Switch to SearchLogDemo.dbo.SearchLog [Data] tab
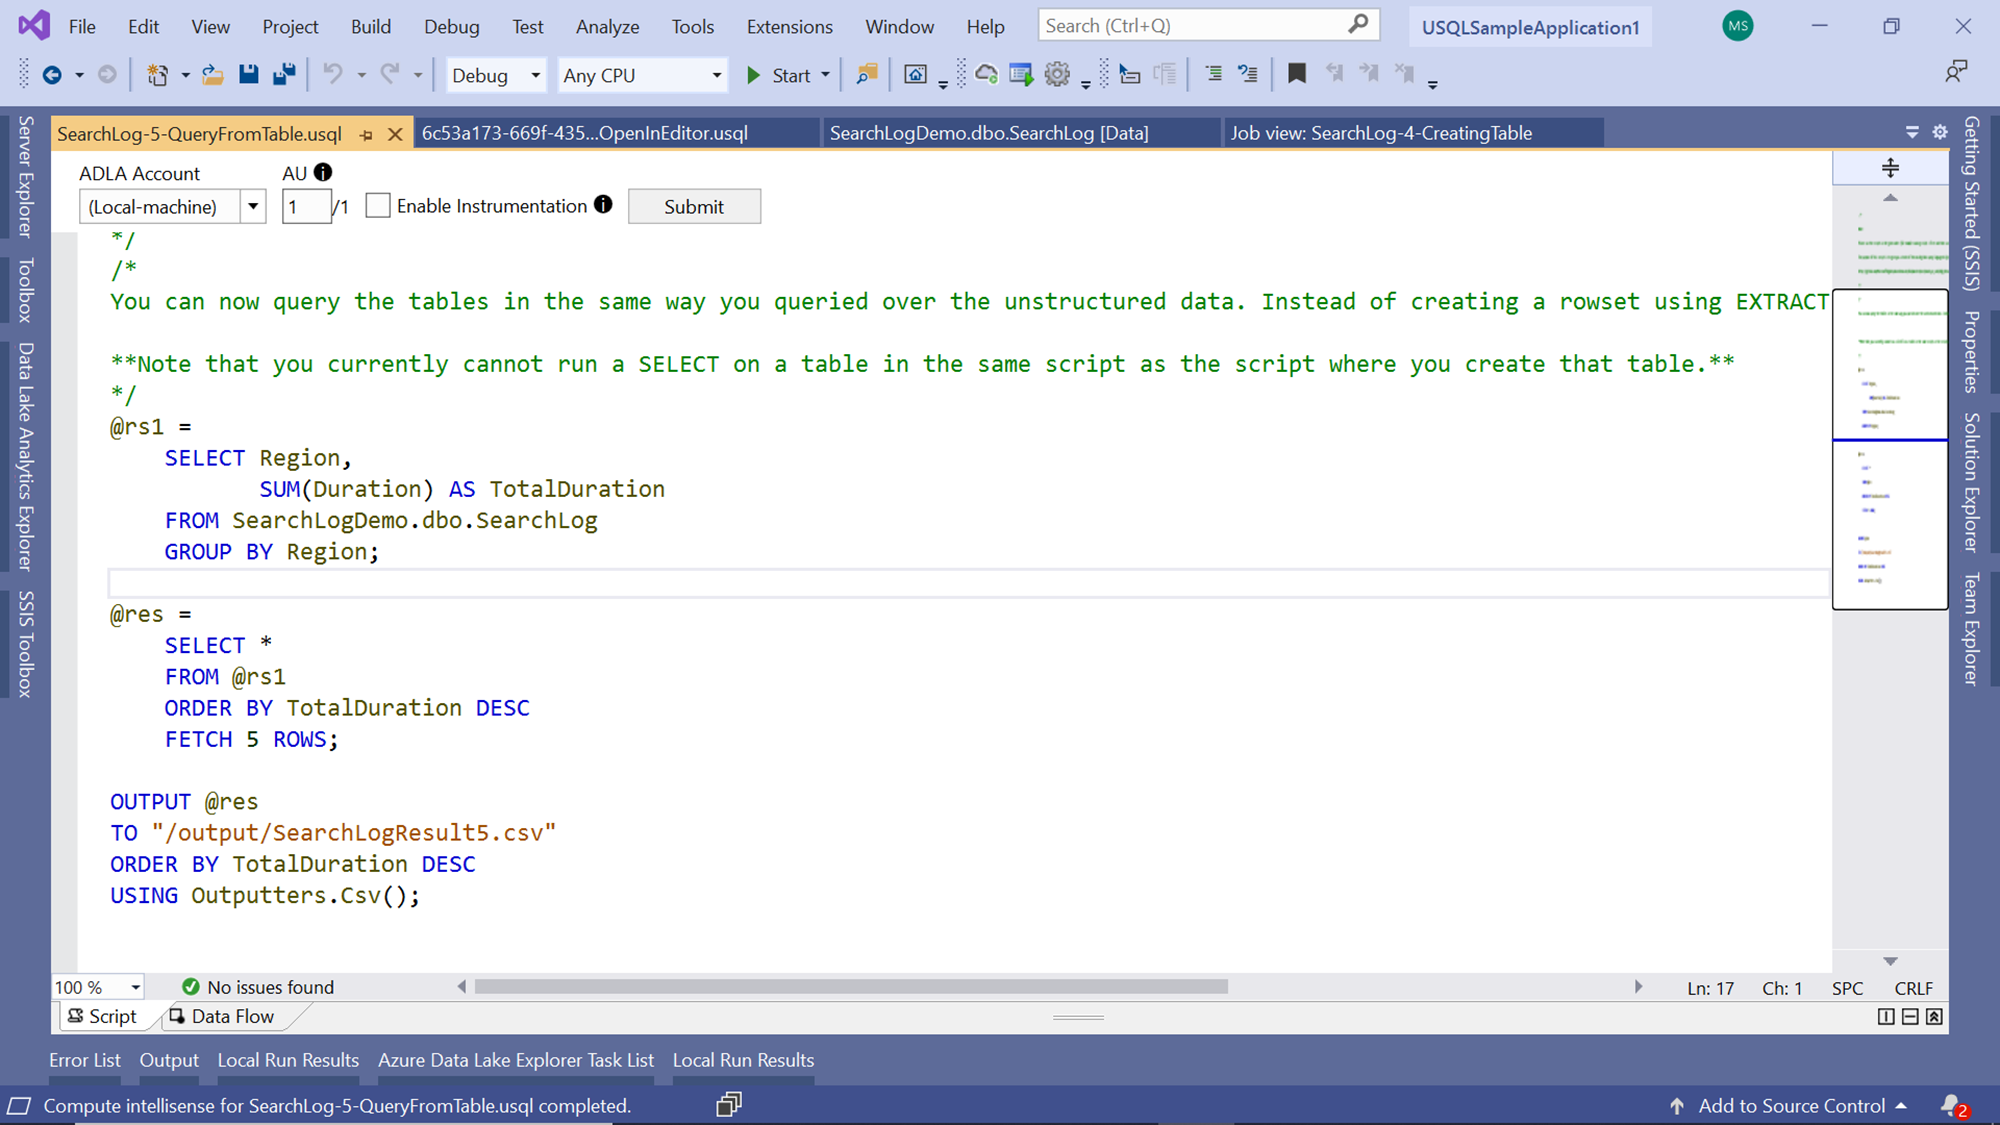The height and width of the screenshot is (1125, 2000). (988, 133)
